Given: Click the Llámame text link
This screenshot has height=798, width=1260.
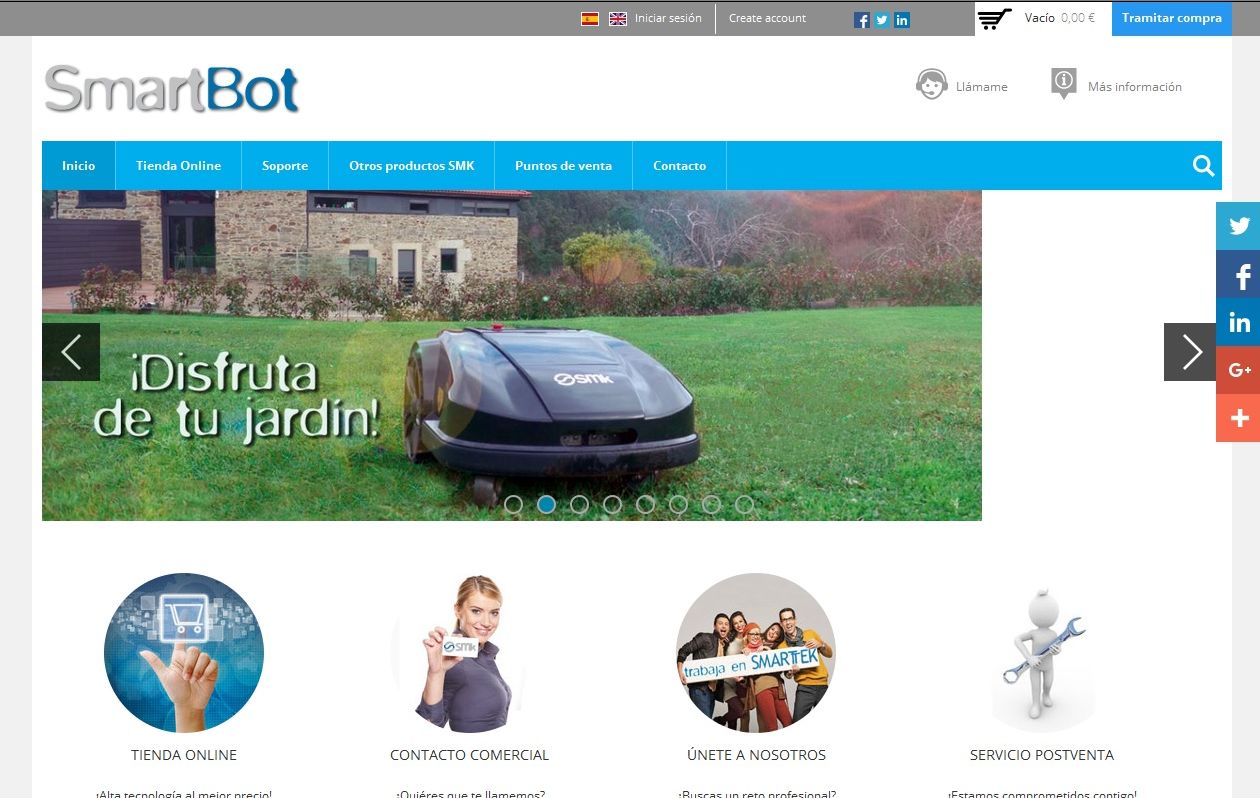Looking at the screenshot, I should 982,87.
